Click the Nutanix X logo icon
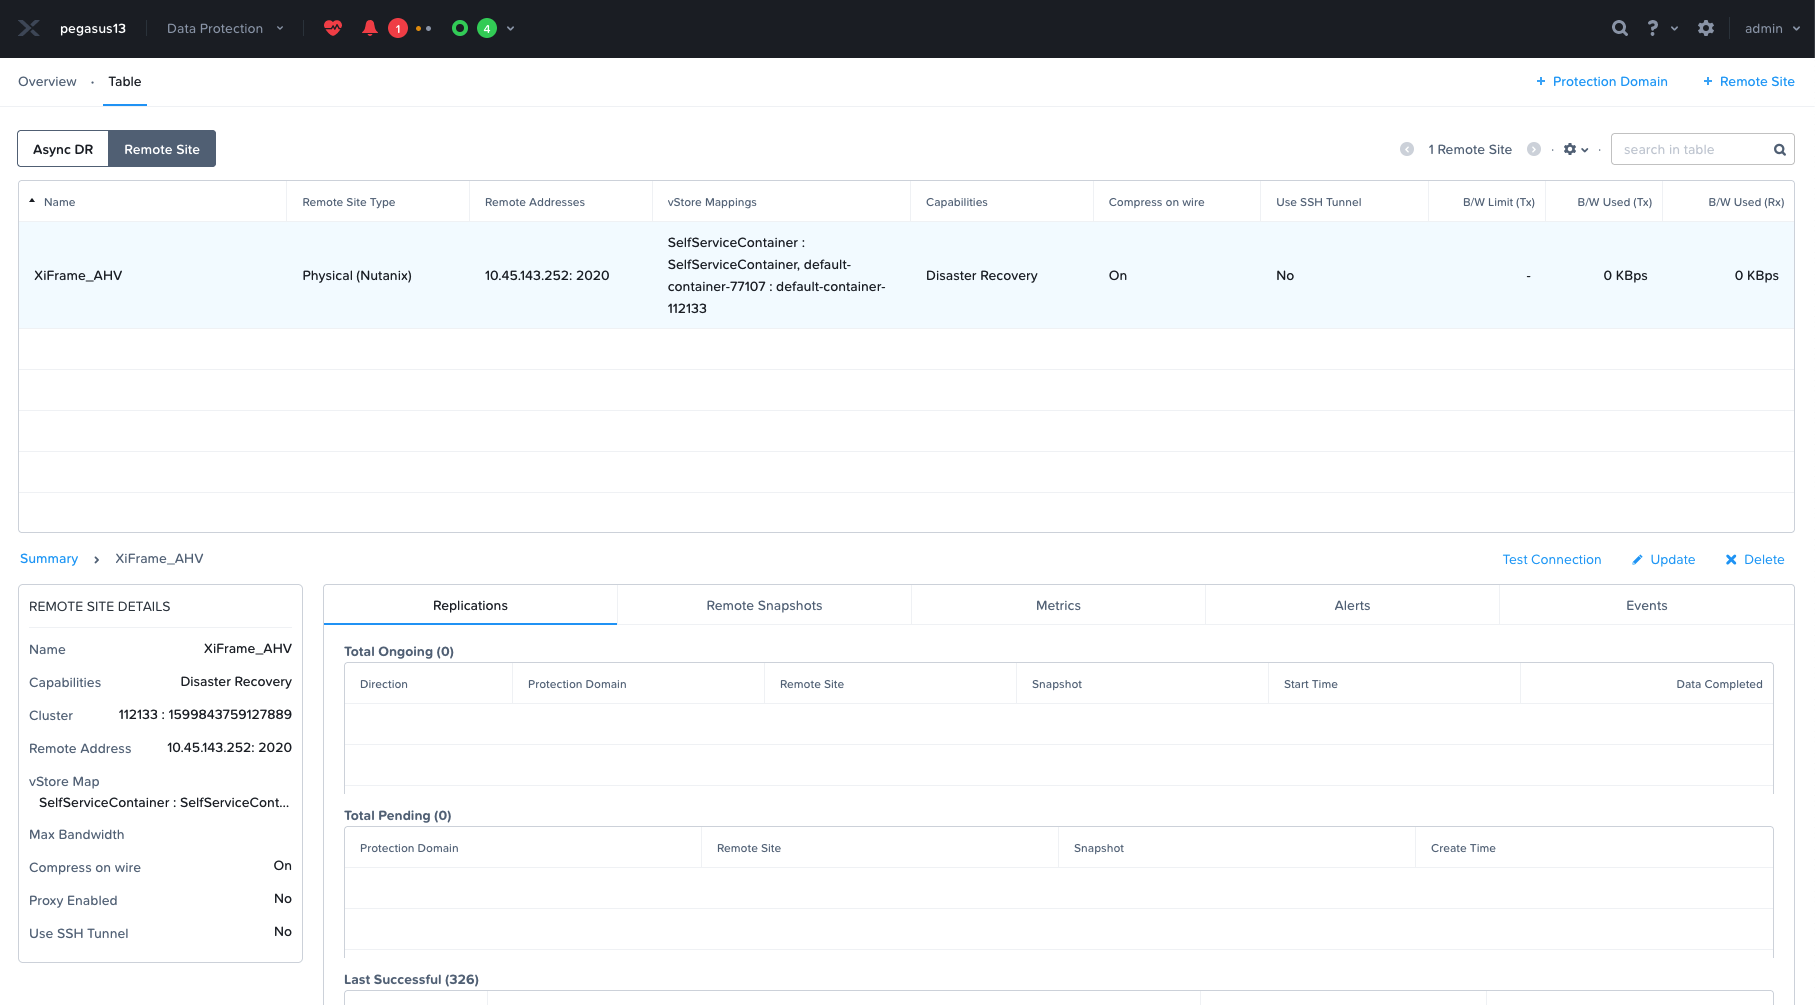 29,28
